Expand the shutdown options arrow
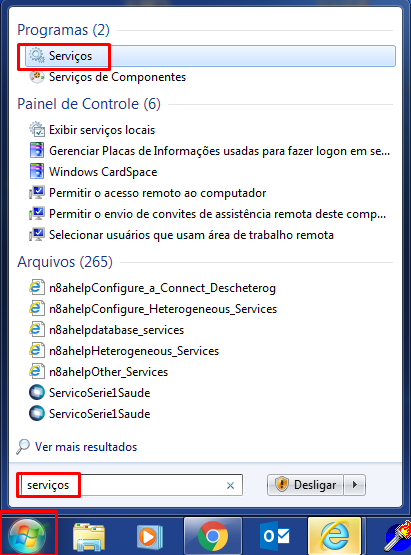The image size is (411, 555). (x=355, y=485)
